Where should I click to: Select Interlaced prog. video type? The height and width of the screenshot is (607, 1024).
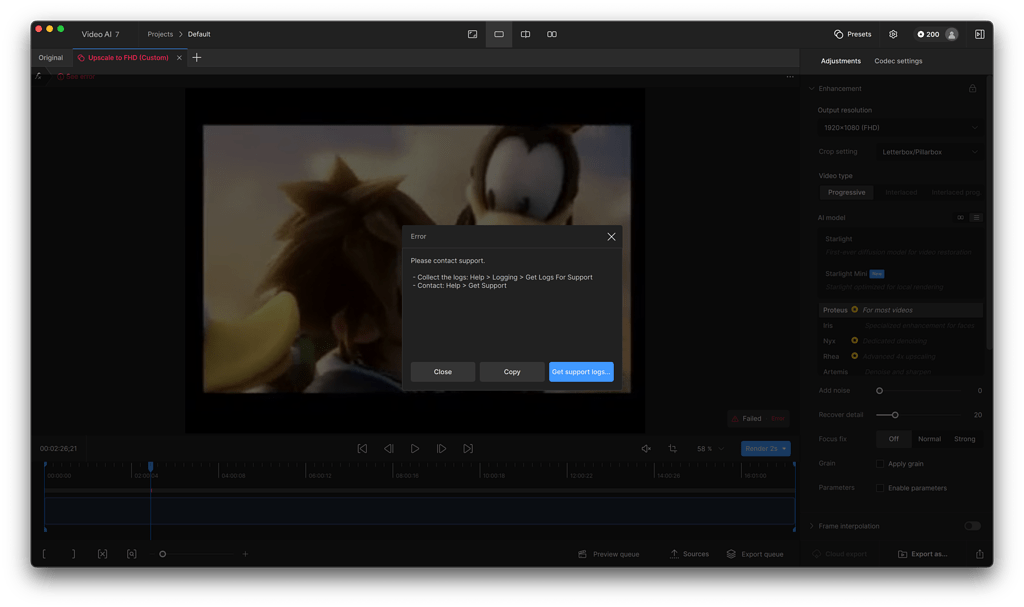pos(955,193)
